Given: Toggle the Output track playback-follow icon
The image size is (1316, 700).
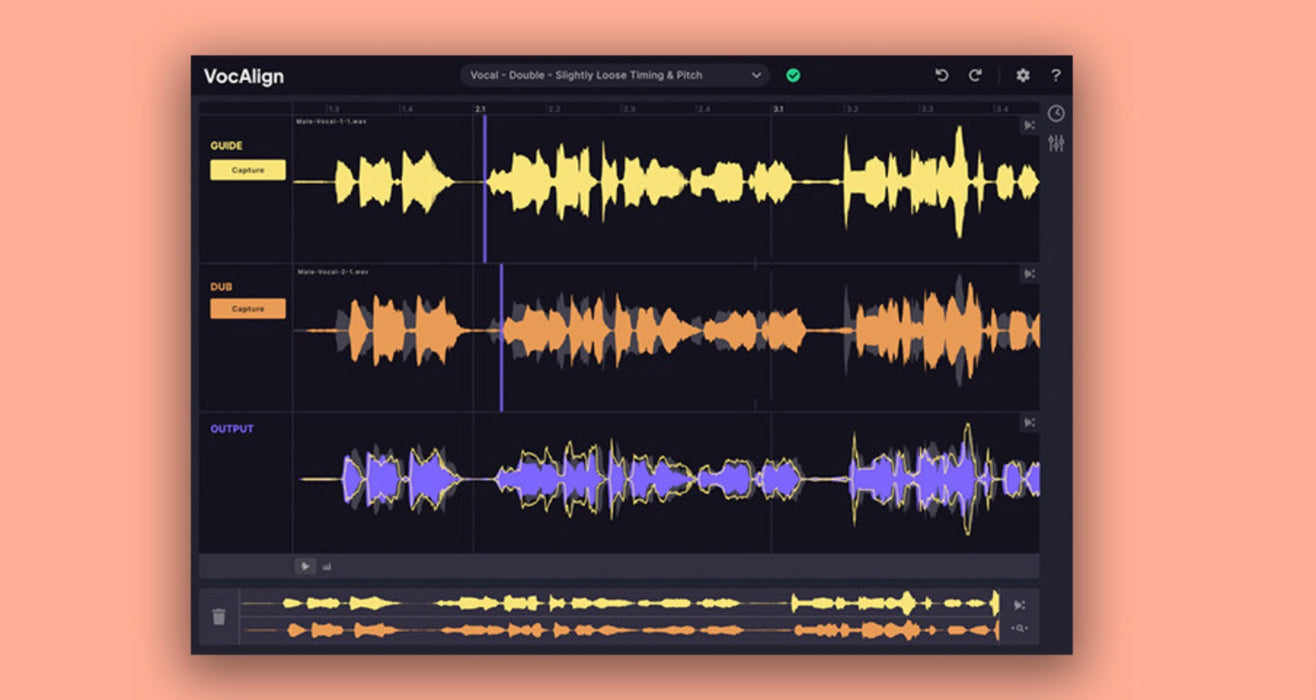Looking at the screenshot, I should click(x=1028, y=422).
